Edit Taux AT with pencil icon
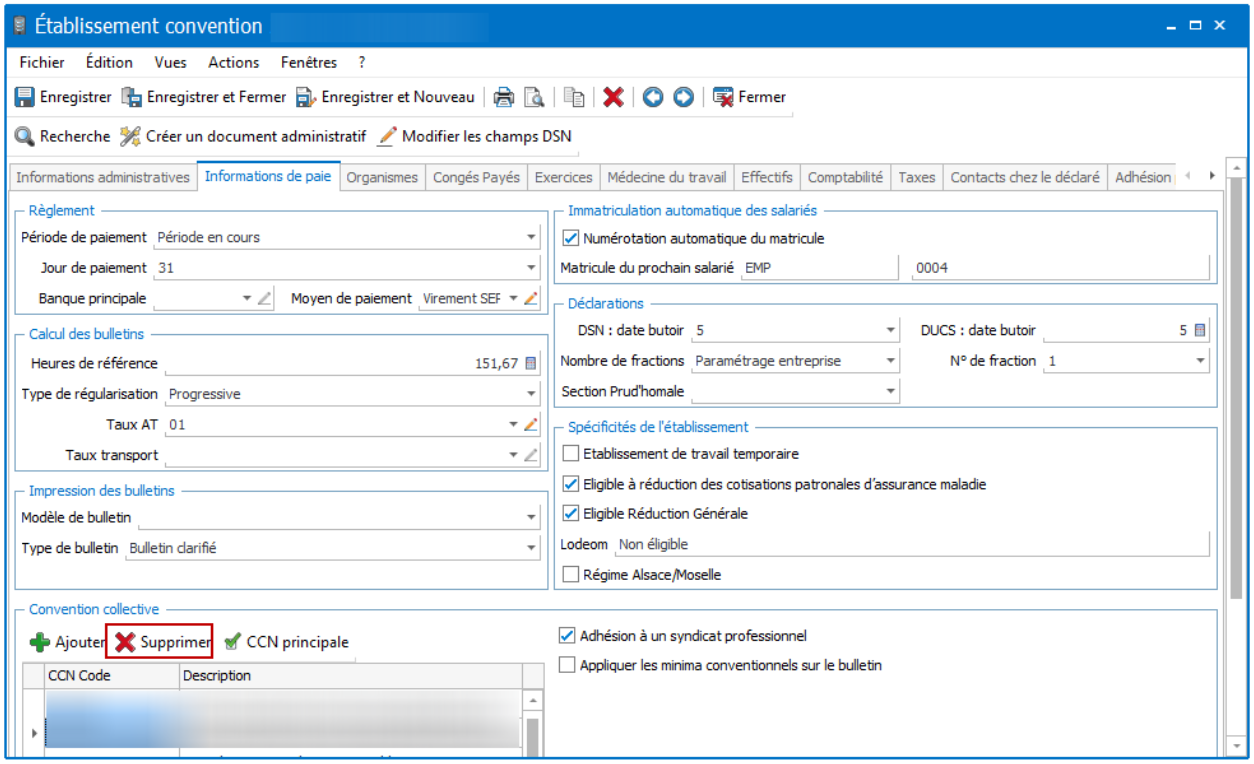The width and height of the screenshot is (1254, 764). pyautogui.click(x=531, y=424)
